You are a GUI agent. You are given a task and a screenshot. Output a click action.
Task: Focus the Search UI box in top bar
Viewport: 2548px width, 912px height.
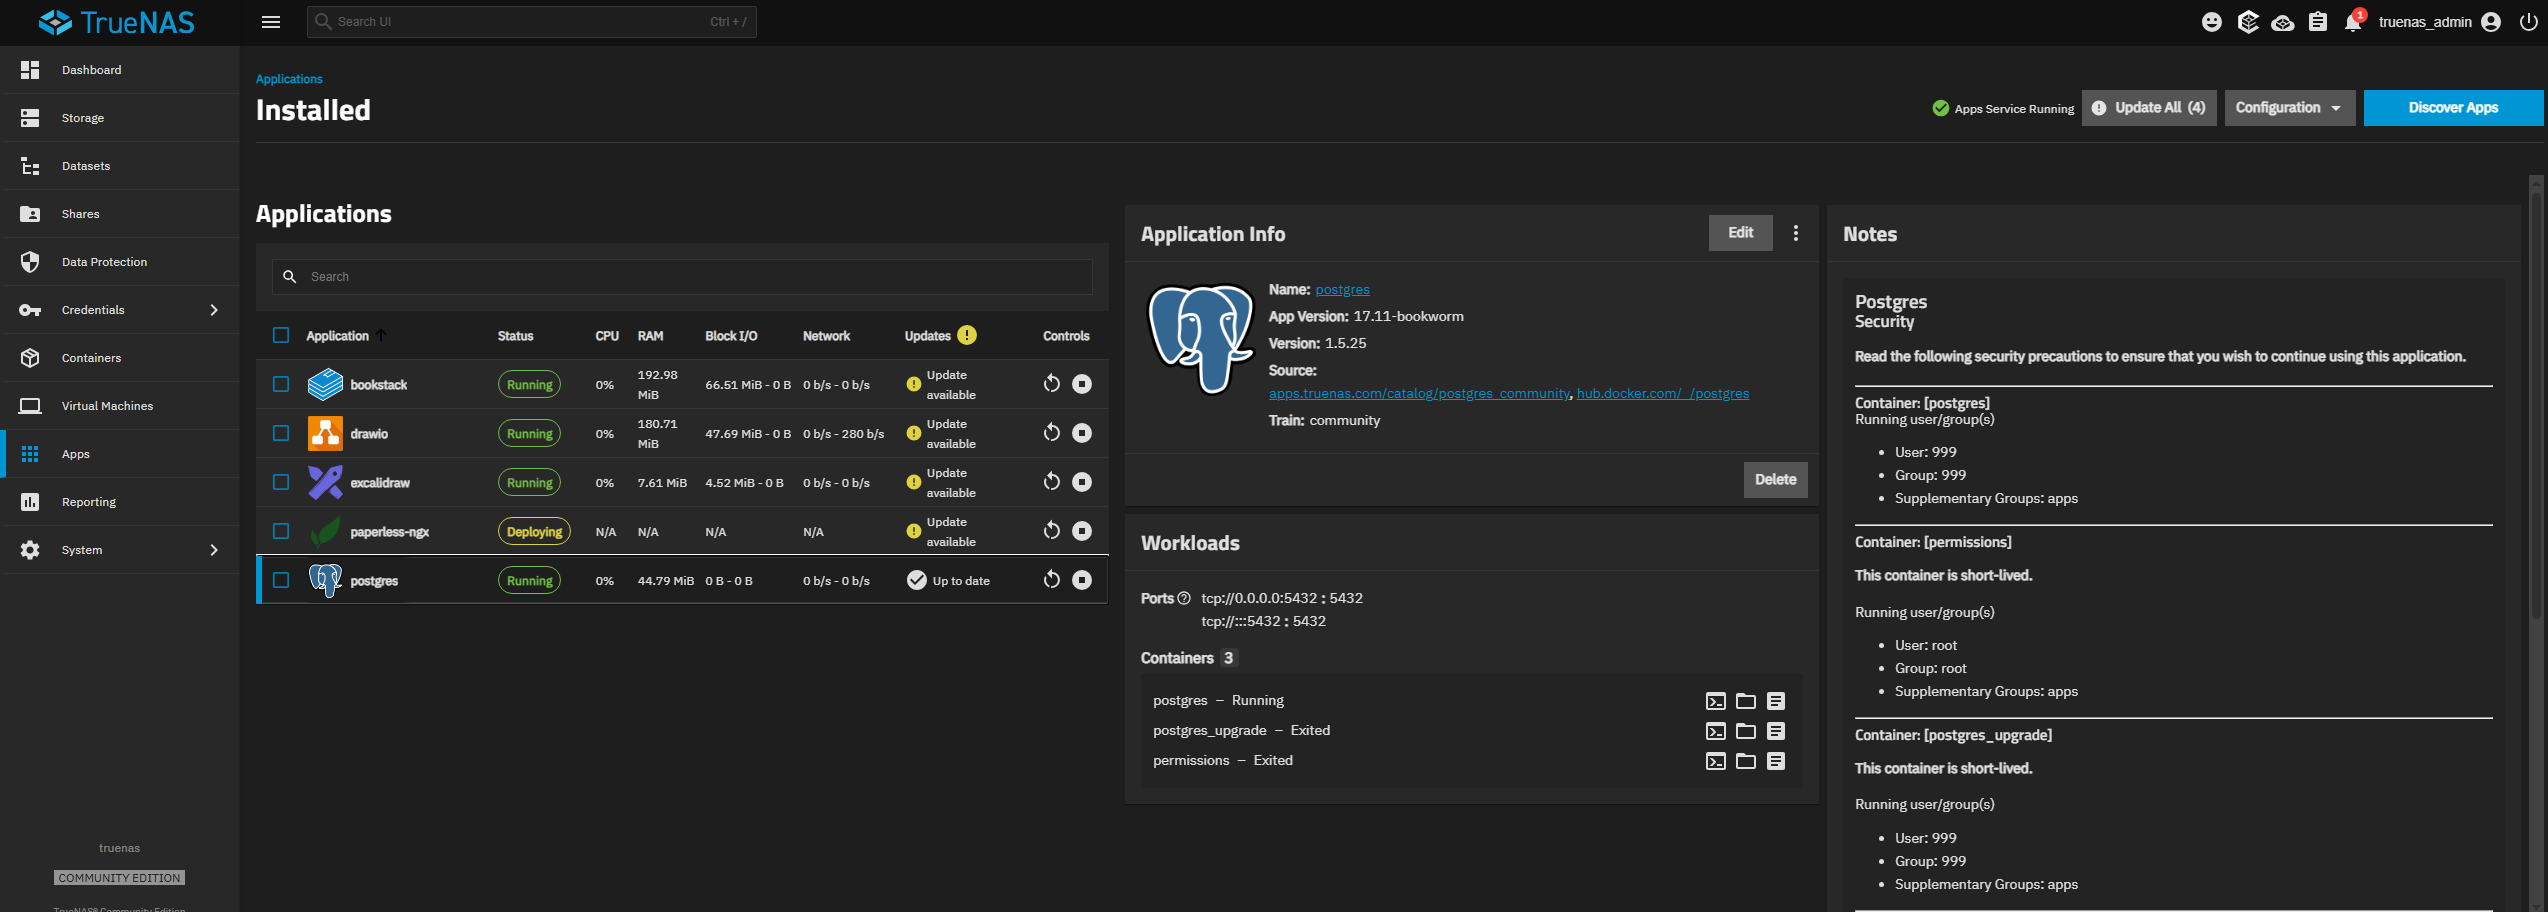(532, 22)
